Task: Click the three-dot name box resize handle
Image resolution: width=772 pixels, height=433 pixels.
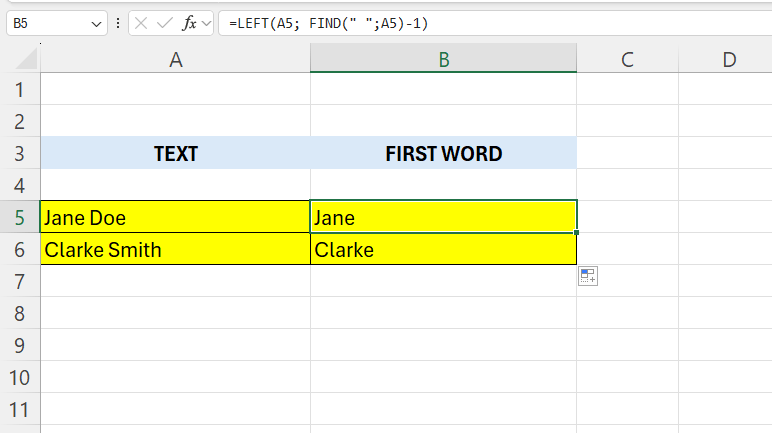Action: coord(119,22)
